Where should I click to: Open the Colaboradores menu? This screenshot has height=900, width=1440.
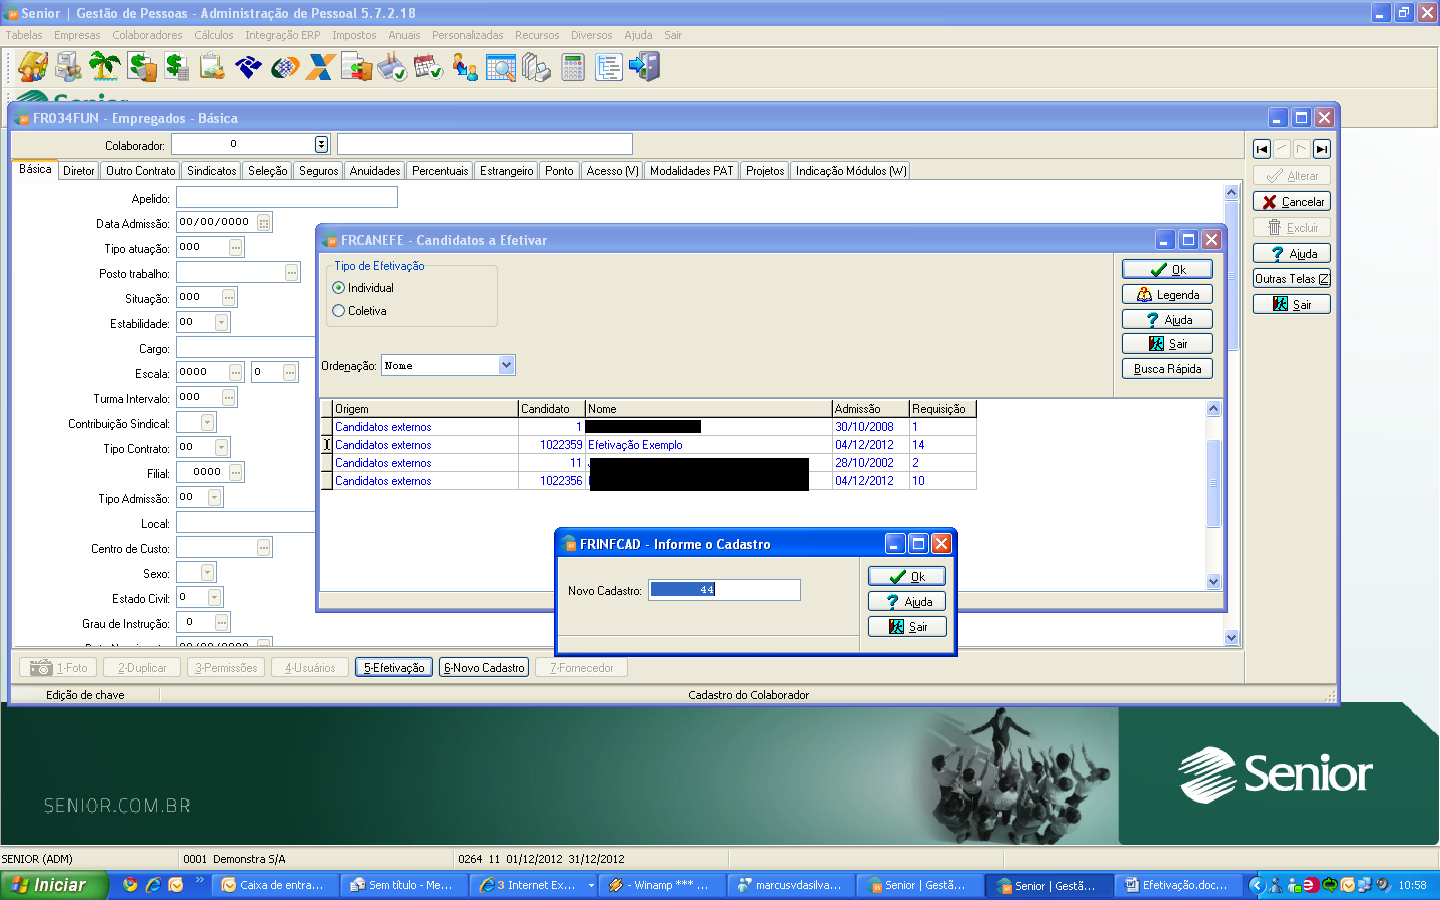(x=147, y=35)
